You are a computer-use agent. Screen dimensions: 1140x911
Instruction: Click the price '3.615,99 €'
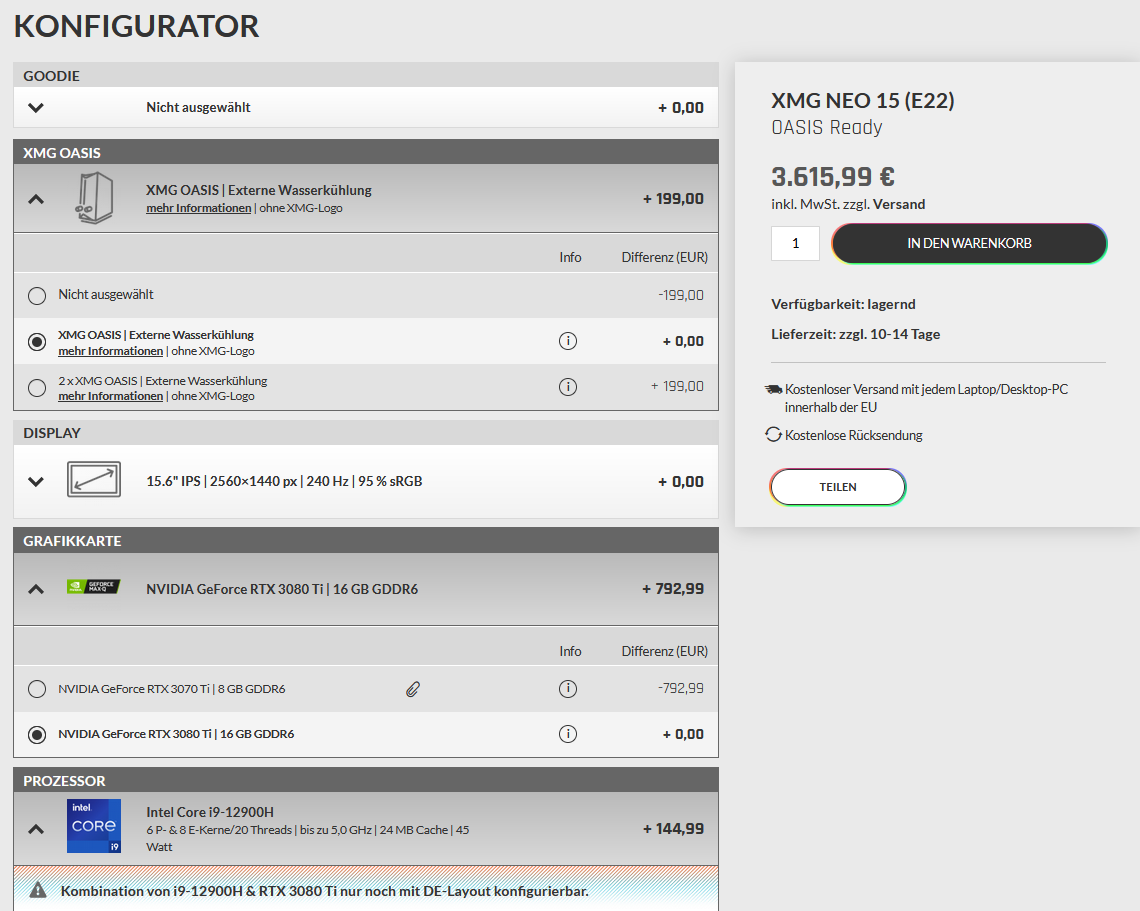[832, 177]
